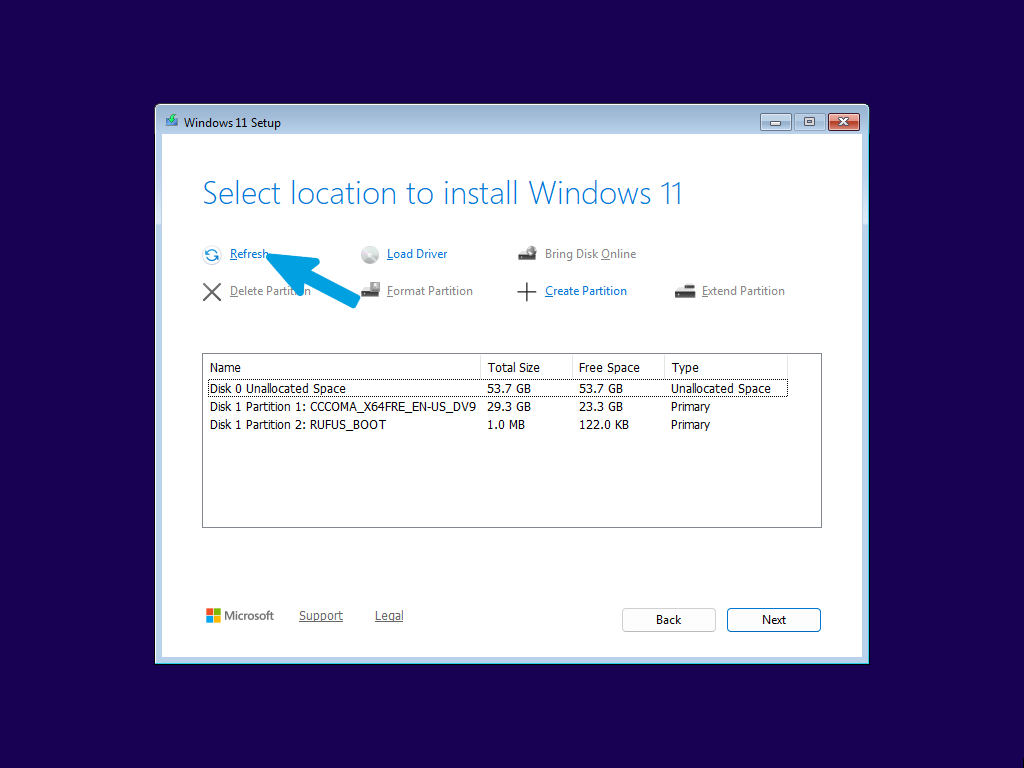Go to the next setup step

click(x=773, y=620)
